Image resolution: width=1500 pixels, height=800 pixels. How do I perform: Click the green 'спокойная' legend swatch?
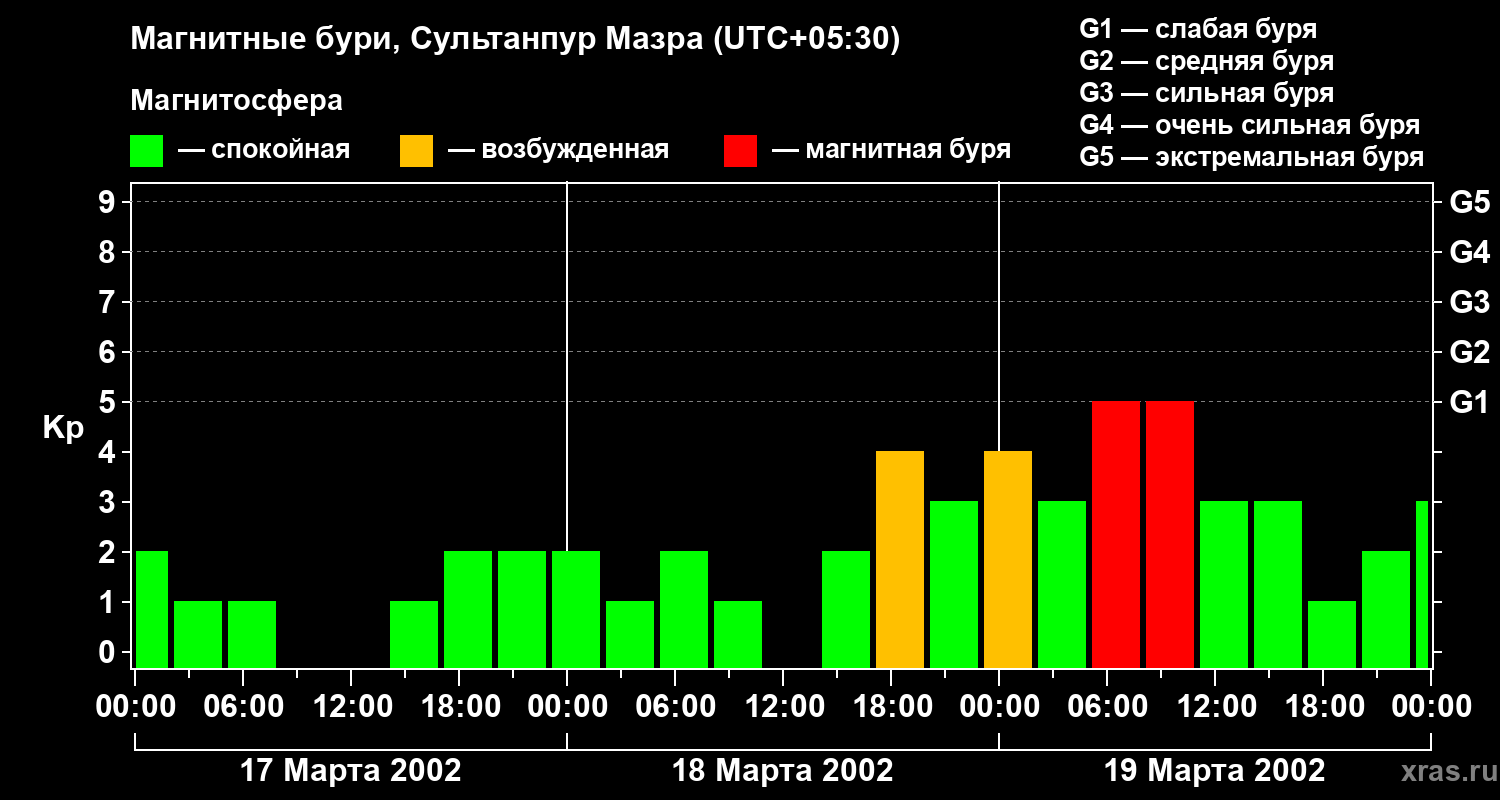[x=147, y=151]
